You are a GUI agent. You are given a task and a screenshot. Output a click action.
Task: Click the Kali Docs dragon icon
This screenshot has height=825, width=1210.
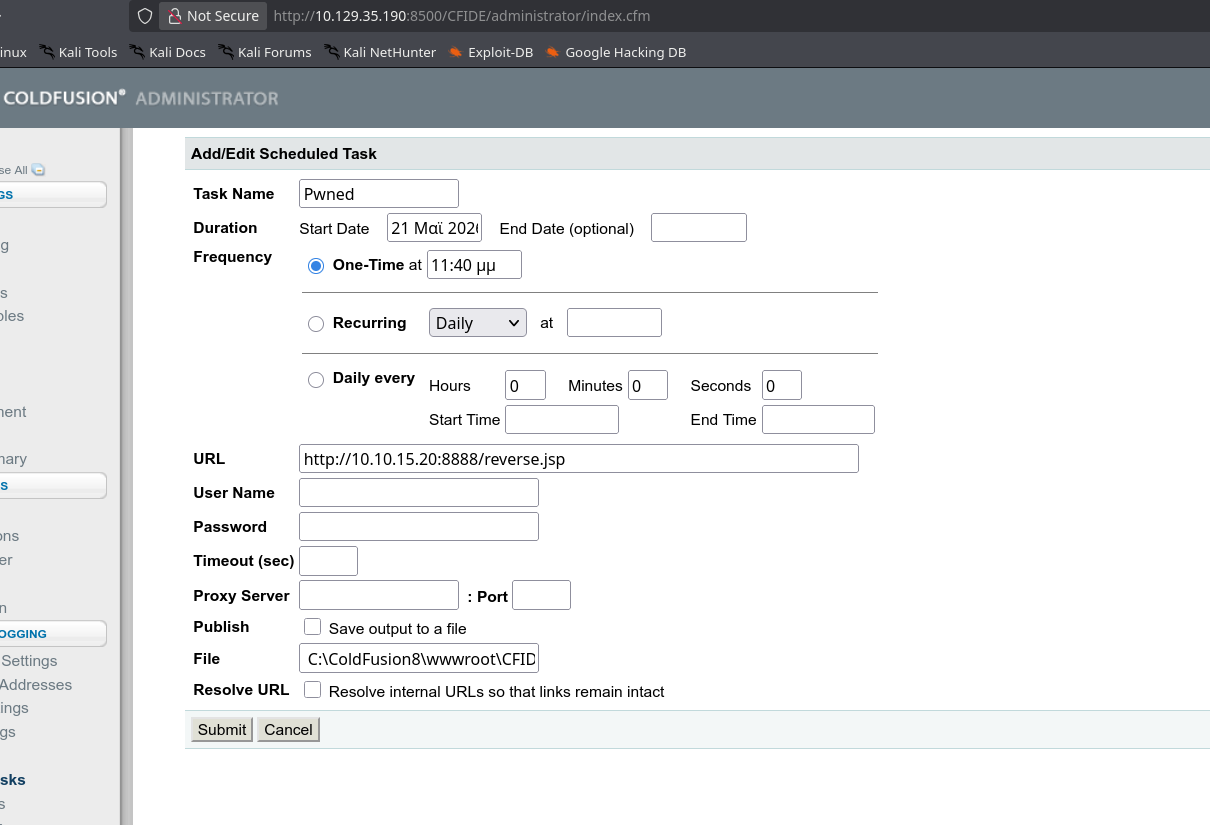[137, 52]
